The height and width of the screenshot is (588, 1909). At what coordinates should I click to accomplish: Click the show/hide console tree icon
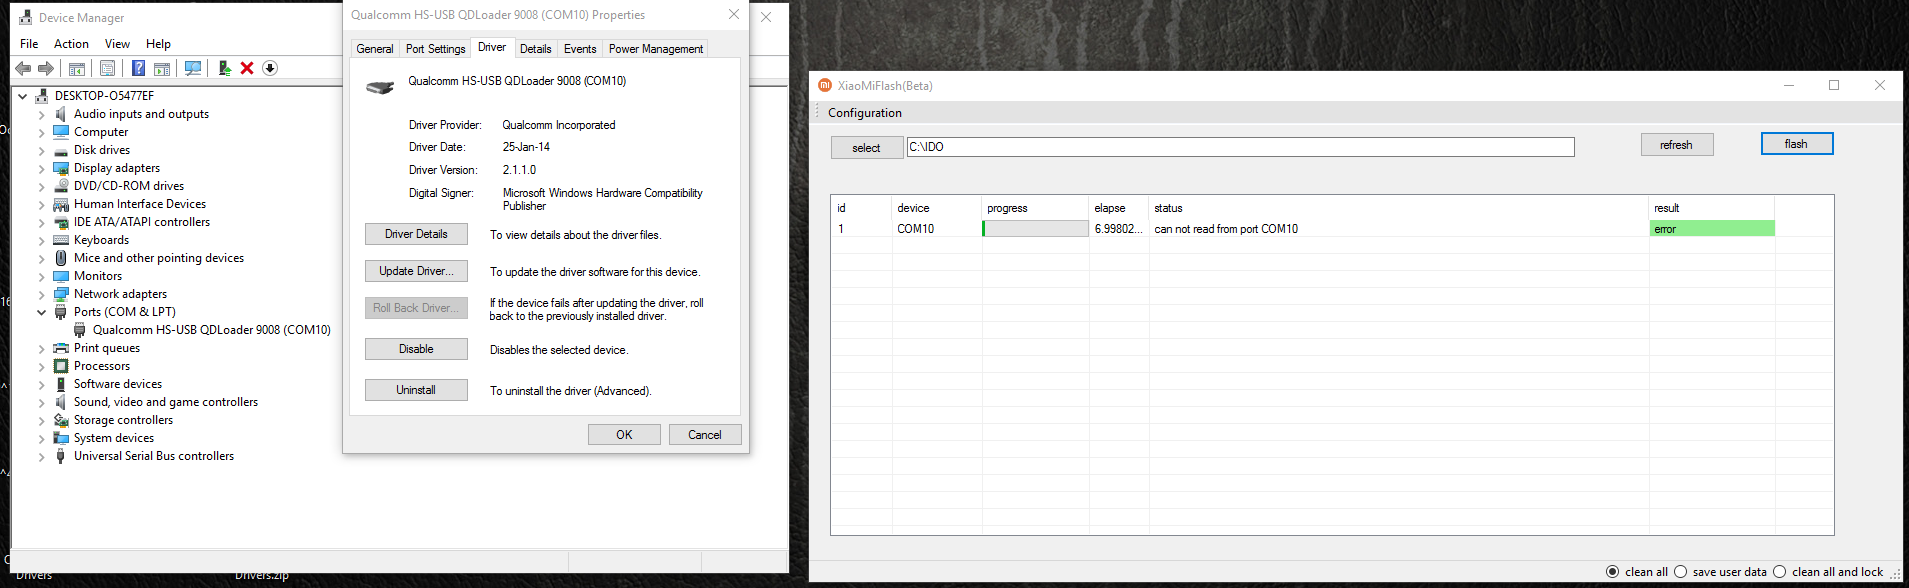pyautogui.click(x=77, y=68)
